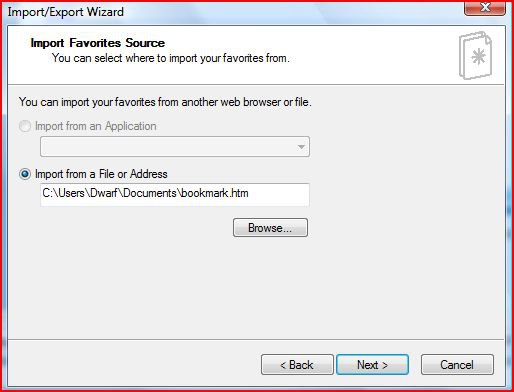Click the 'C:\Users' part of the file path

pos(63,193)
